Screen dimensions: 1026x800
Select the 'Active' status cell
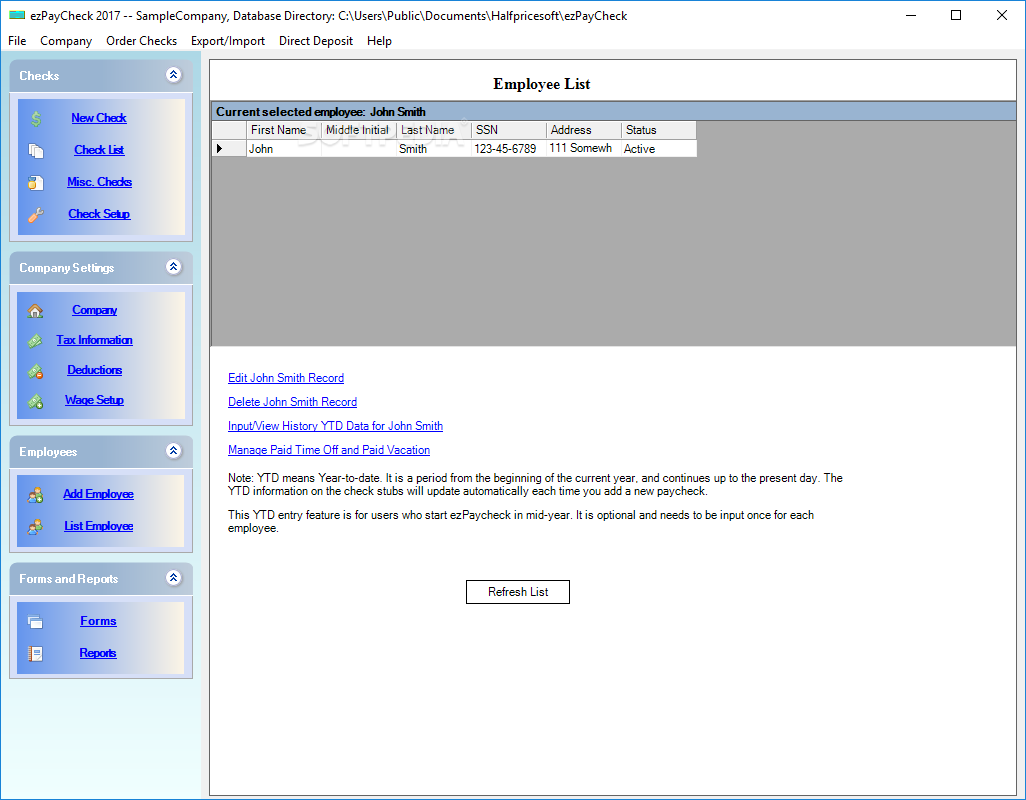pos(659,148)
